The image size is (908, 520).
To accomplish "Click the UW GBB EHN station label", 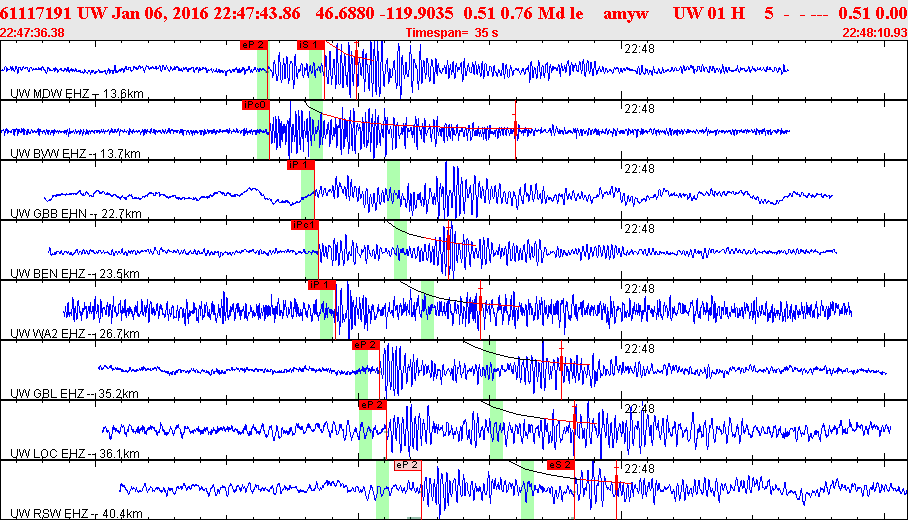I will pos(48,213).
